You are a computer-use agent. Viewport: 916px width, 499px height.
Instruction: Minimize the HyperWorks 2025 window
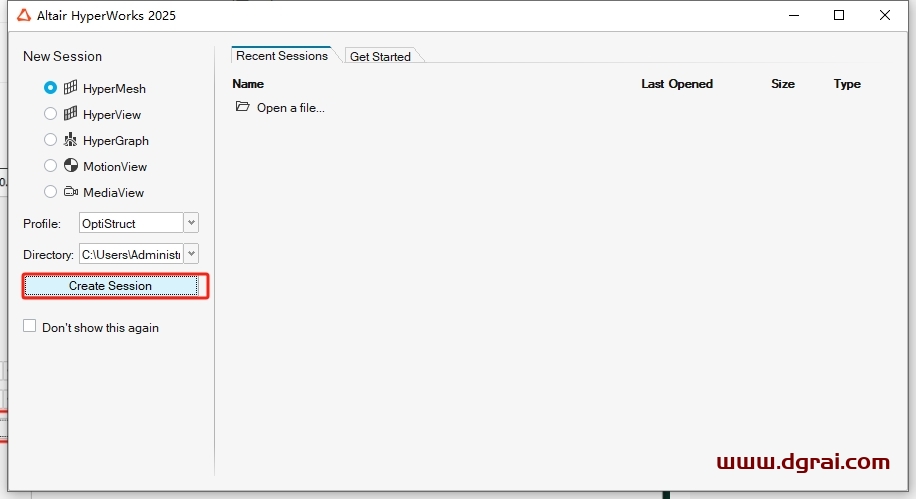pyautogui.click(x=793, y=15)
